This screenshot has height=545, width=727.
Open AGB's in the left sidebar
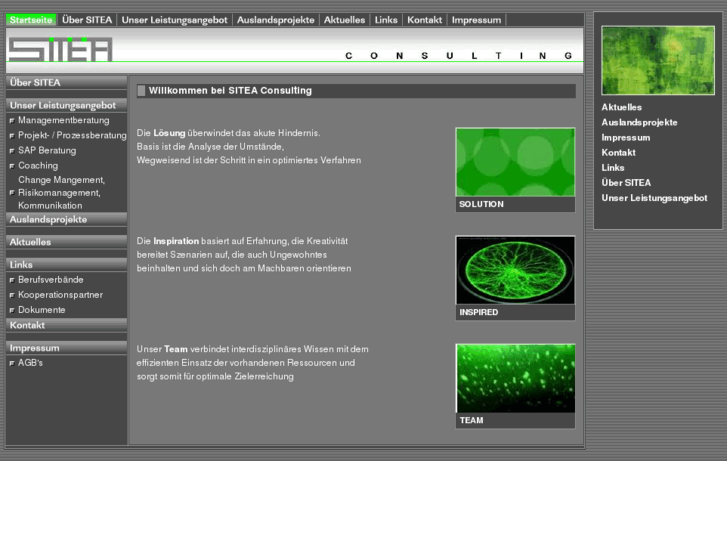click(30, 363)
